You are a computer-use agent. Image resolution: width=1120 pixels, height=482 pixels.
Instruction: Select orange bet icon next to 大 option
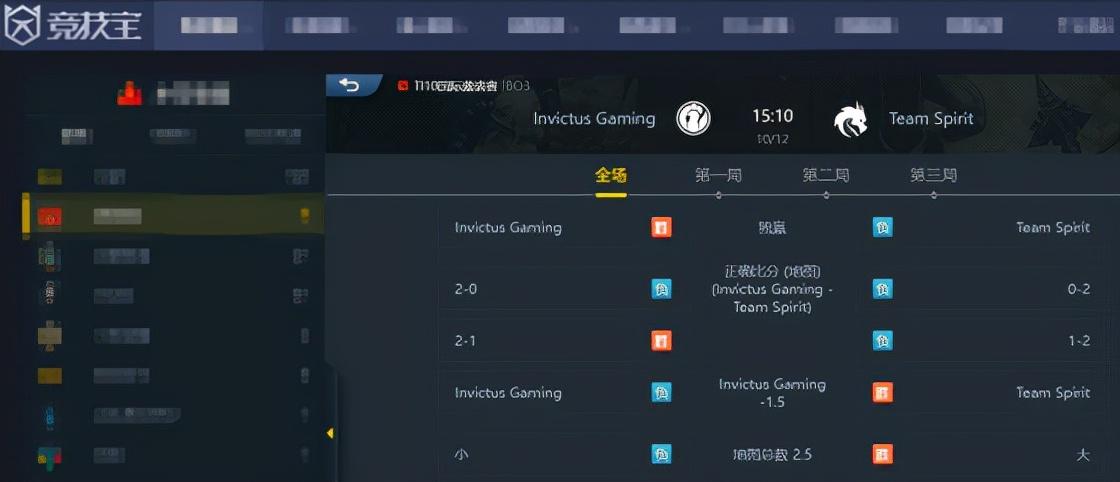click(883, 454)
